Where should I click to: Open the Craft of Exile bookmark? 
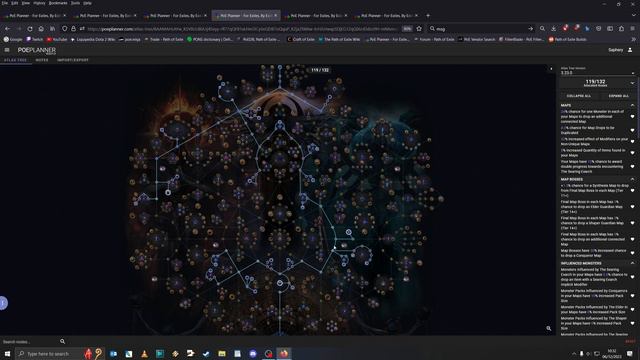[301, 40]
